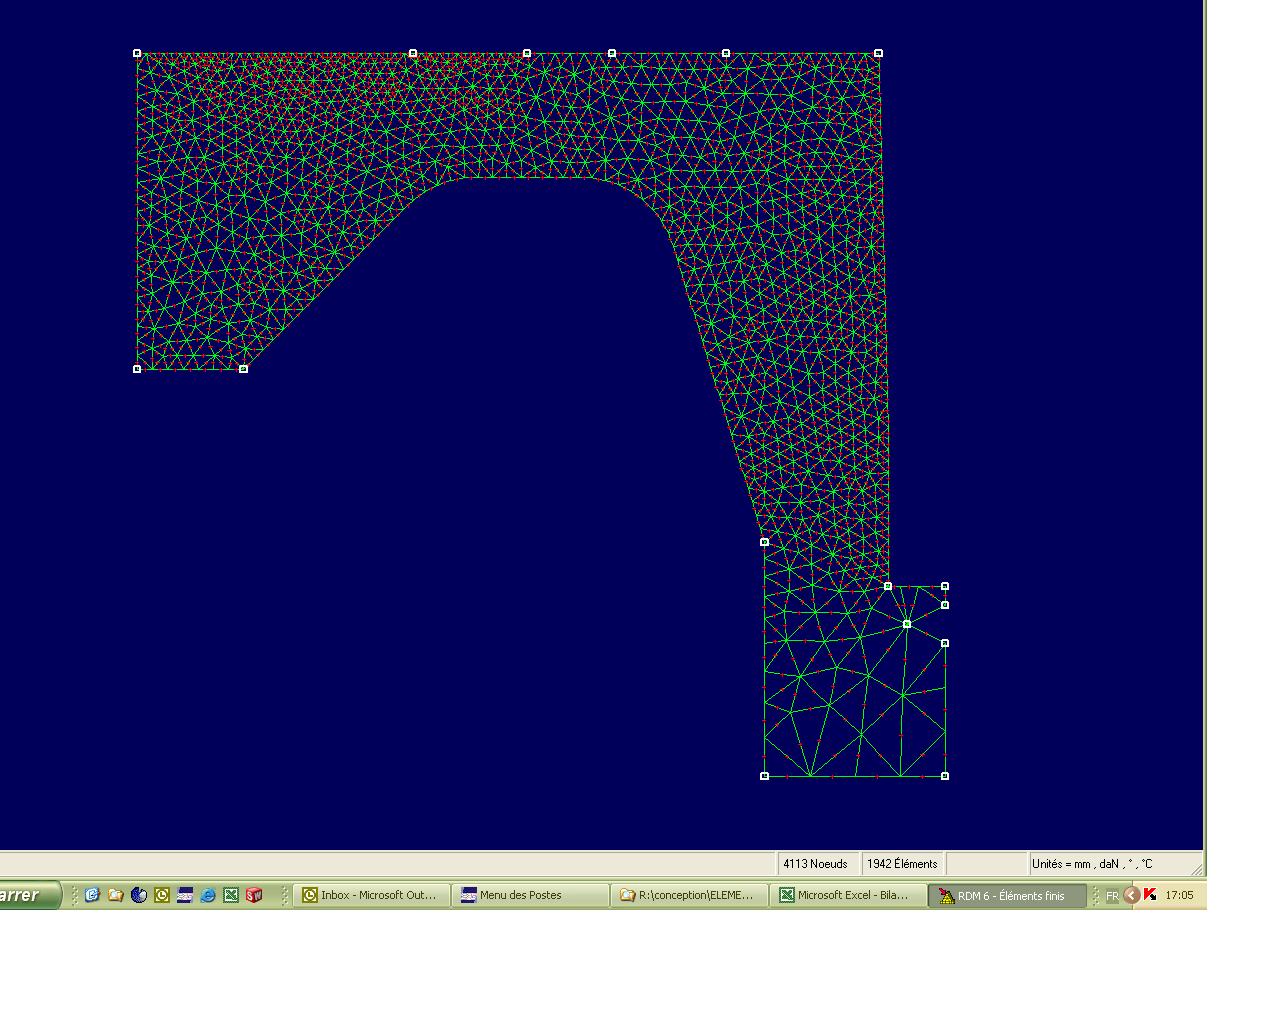Open Outlook Express from quick launch

coord(92,895)
